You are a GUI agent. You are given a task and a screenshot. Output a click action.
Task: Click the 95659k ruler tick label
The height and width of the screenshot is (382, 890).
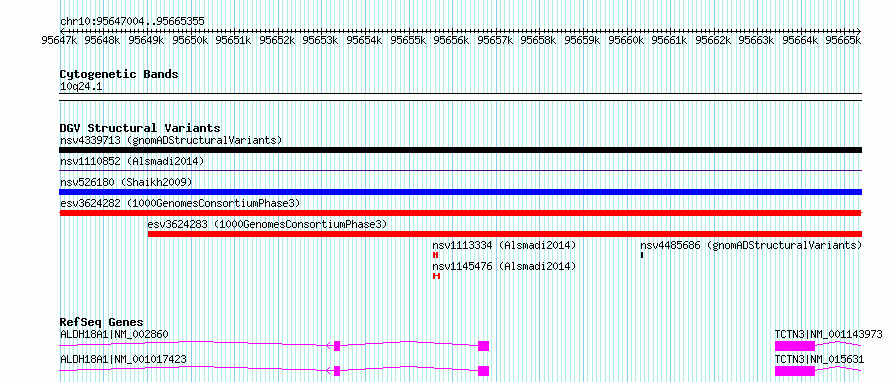point(583,40)
